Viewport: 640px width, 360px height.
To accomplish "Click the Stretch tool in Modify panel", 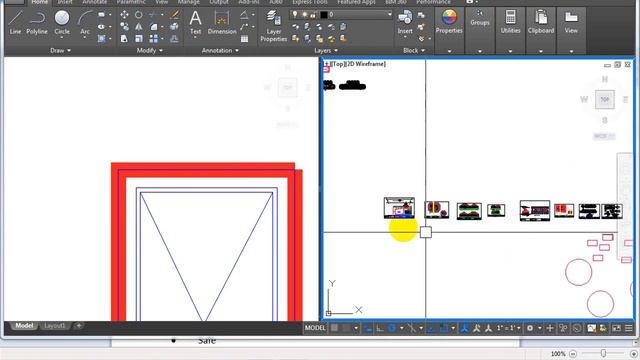I will click(124, 39).
